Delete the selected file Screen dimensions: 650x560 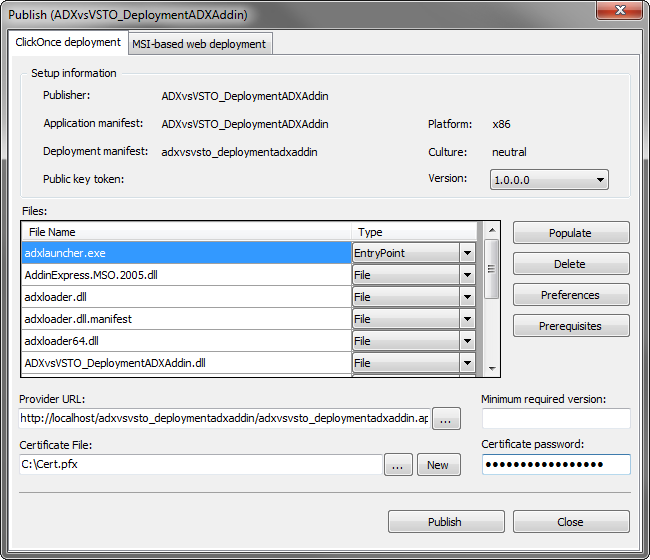click(x=571, y=264)
